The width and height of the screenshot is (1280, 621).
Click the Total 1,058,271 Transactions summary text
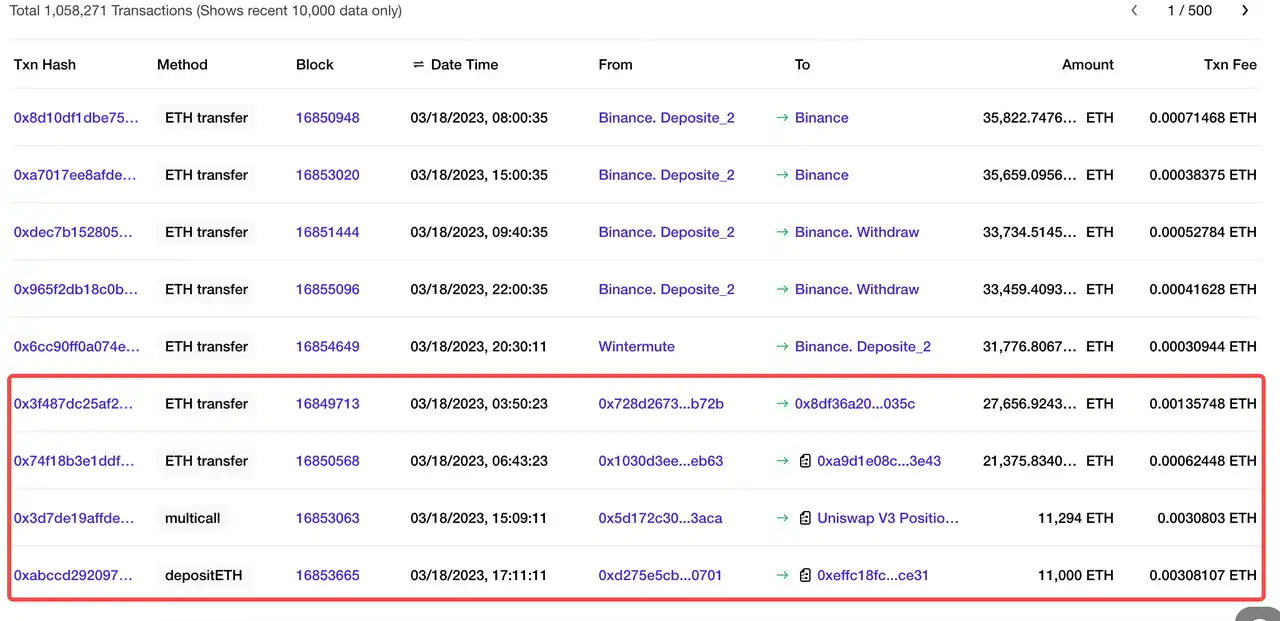[206, 11]
